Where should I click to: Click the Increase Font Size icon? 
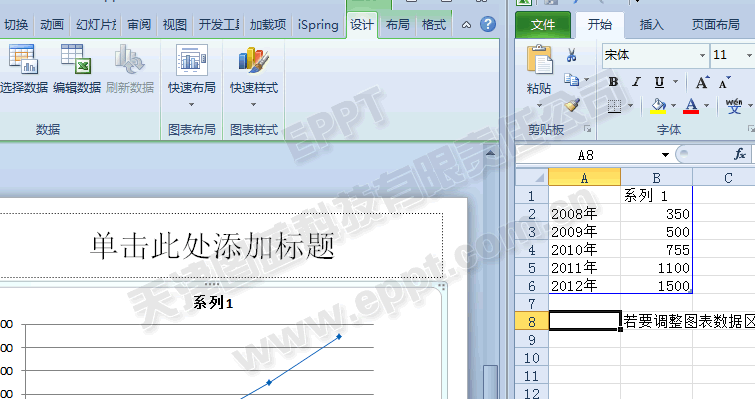click(702, 82)
